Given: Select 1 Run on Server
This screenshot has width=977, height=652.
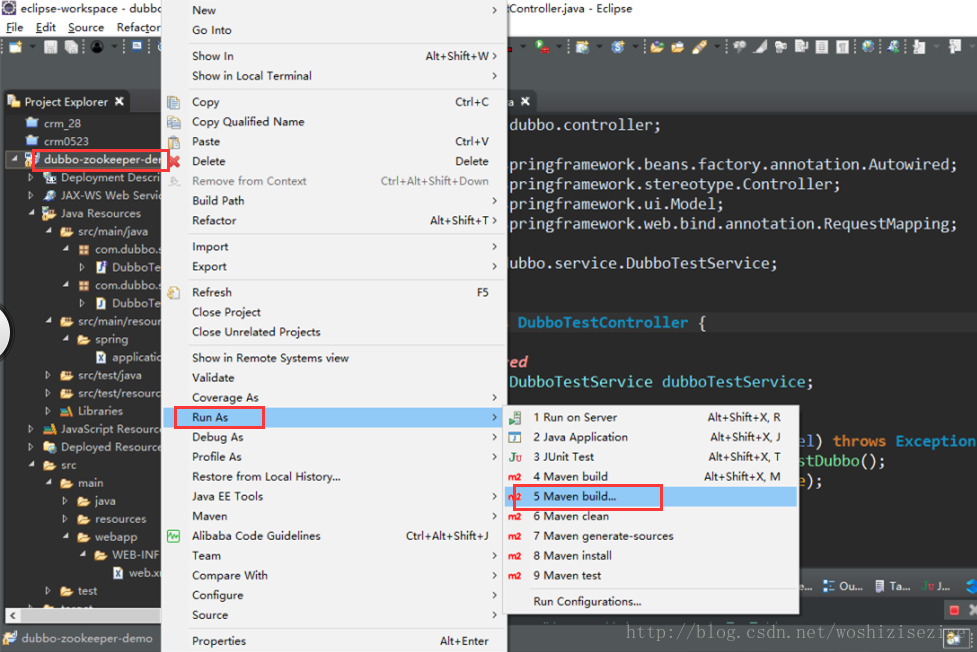Looking at the screenshot, I should pyautogui.click(x=651, y=418).
